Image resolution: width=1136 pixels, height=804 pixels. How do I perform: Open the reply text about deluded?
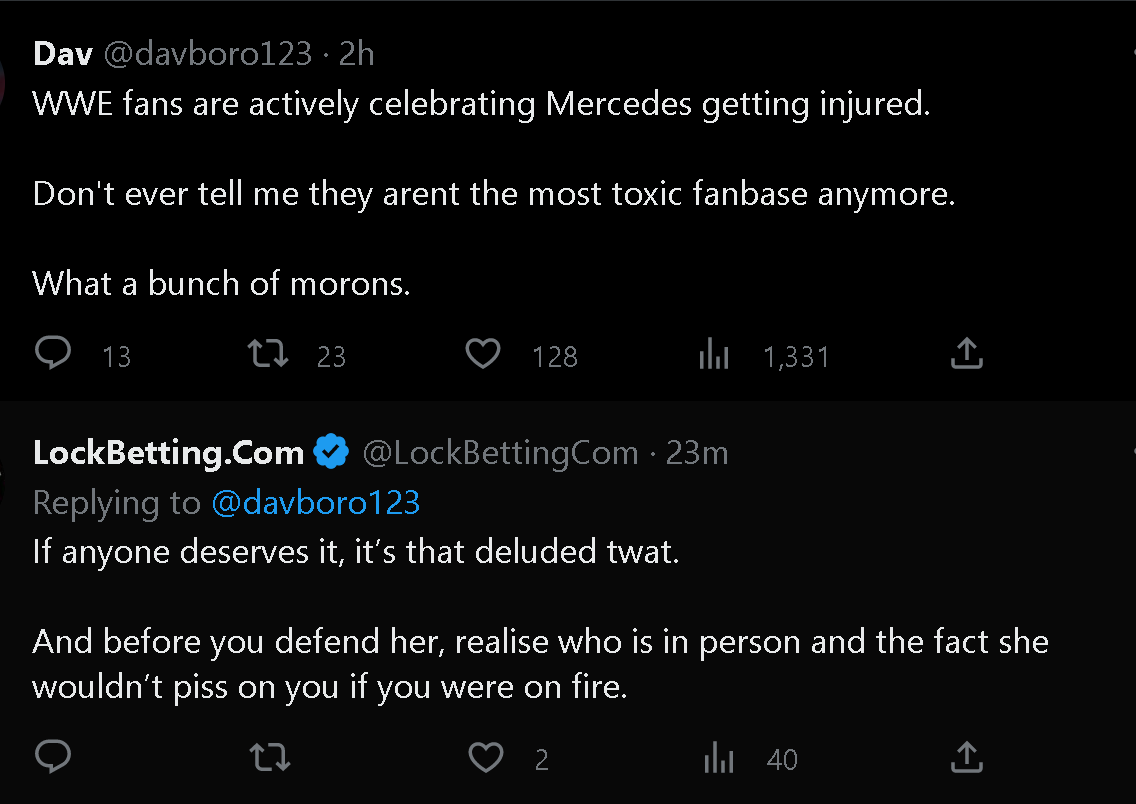coord(356,551)
